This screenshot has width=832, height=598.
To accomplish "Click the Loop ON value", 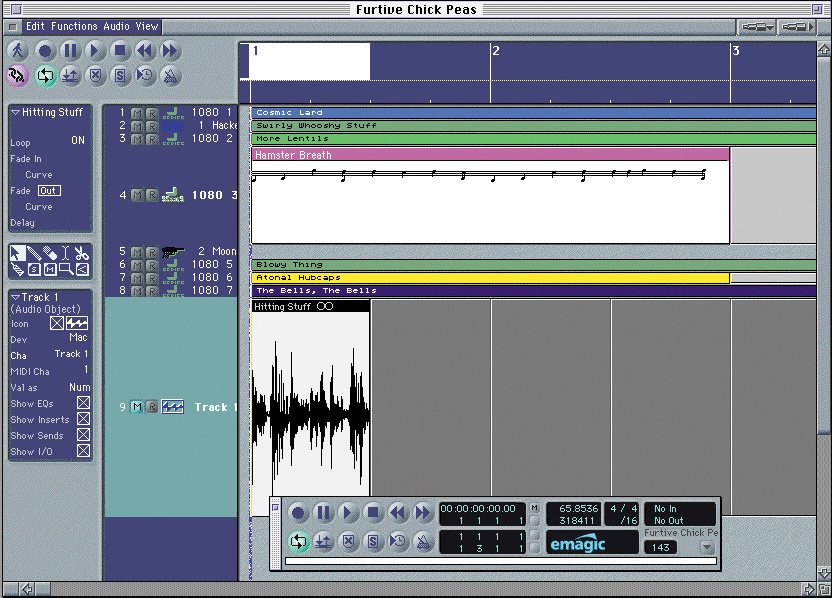I will pos(77,142).
